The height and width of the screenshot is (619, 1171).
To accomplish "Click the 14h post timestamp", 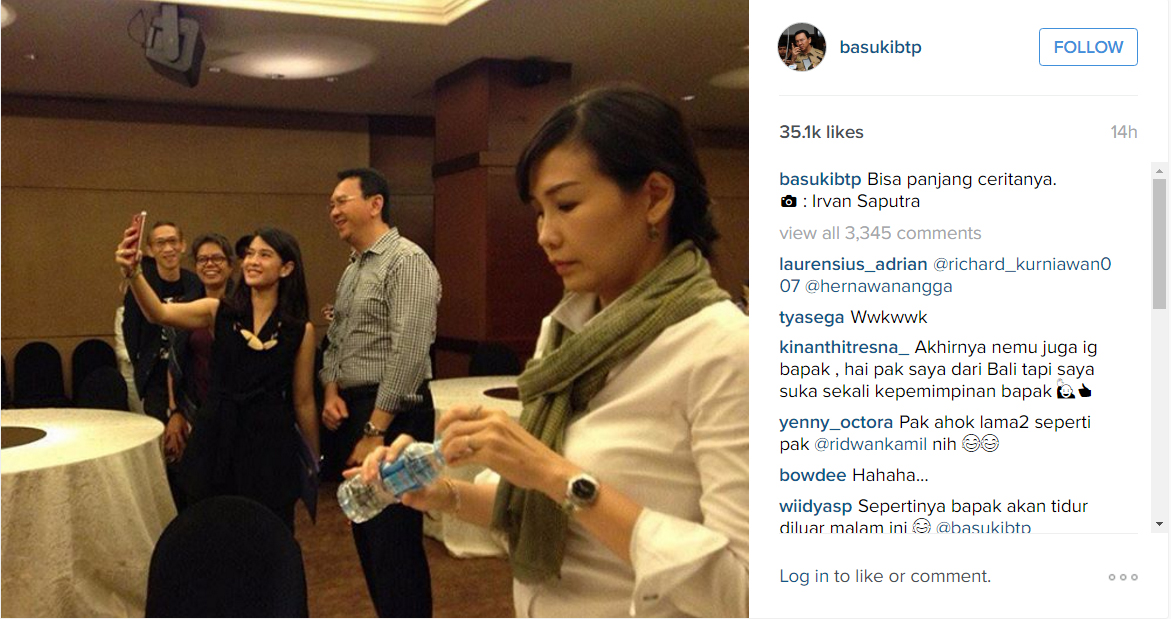I will point(1124,132).
